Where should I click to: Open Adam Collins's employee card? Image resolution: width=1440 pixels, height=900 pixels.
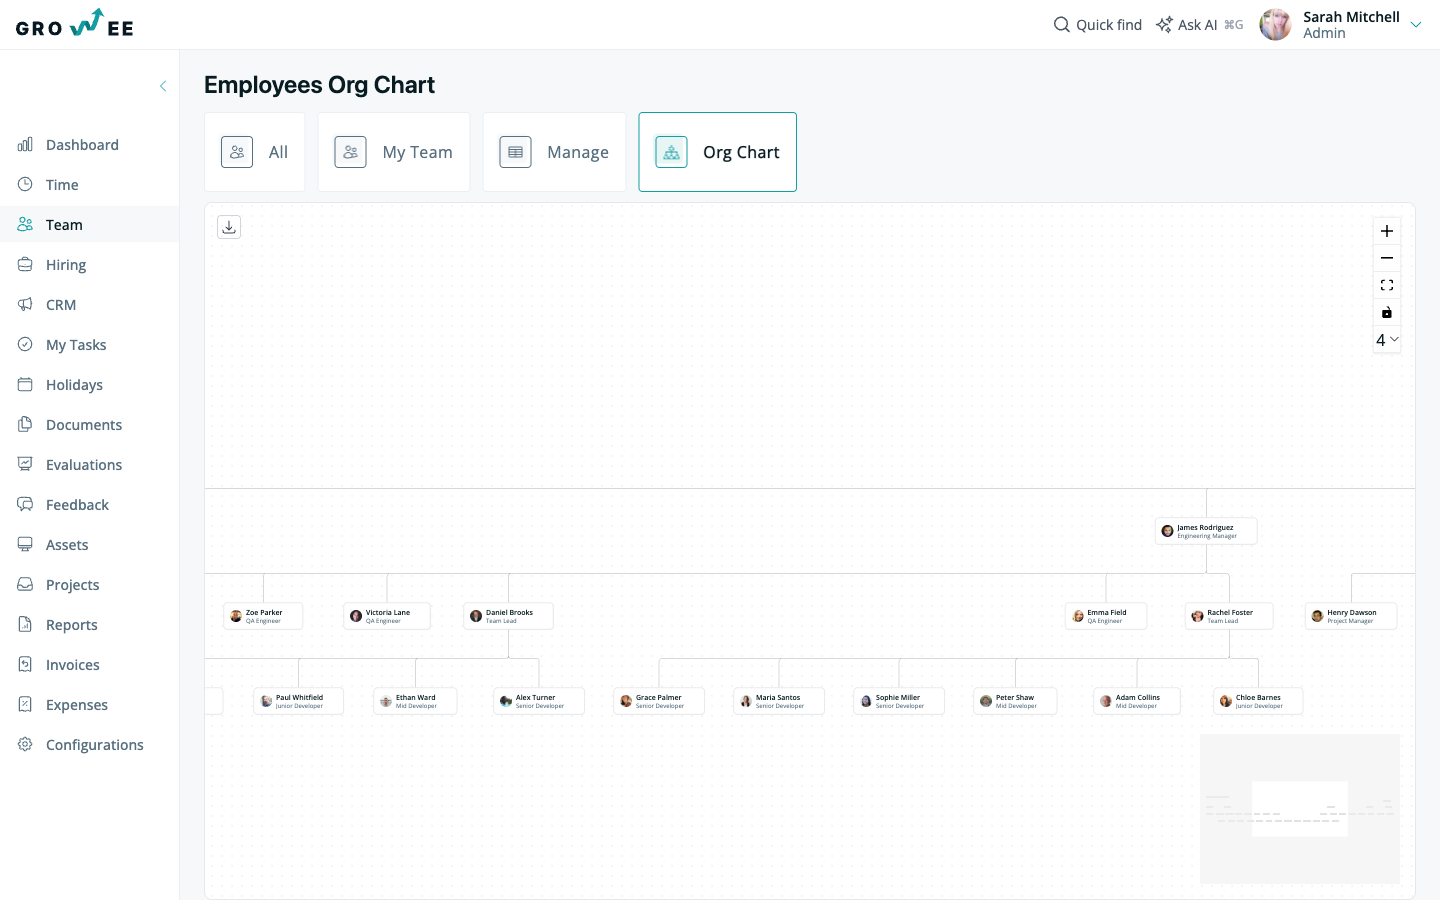click(1137, 701)
